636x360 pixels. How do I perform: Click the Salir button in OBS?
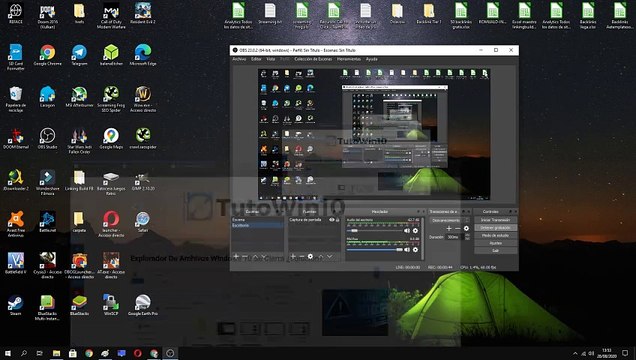[495, 251]
